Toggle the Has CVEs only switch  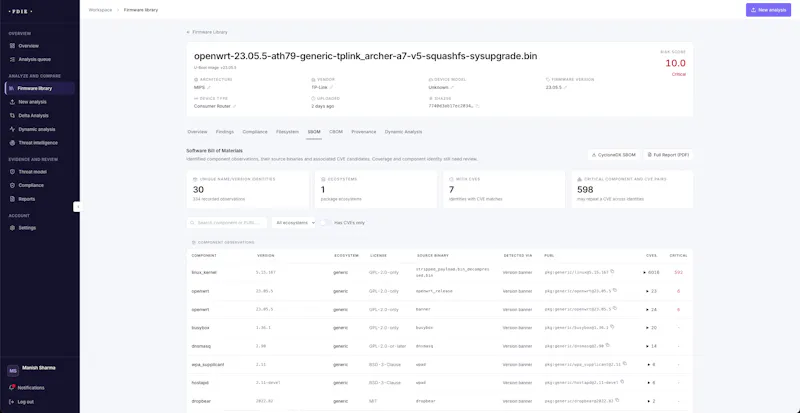coord(325,223)
